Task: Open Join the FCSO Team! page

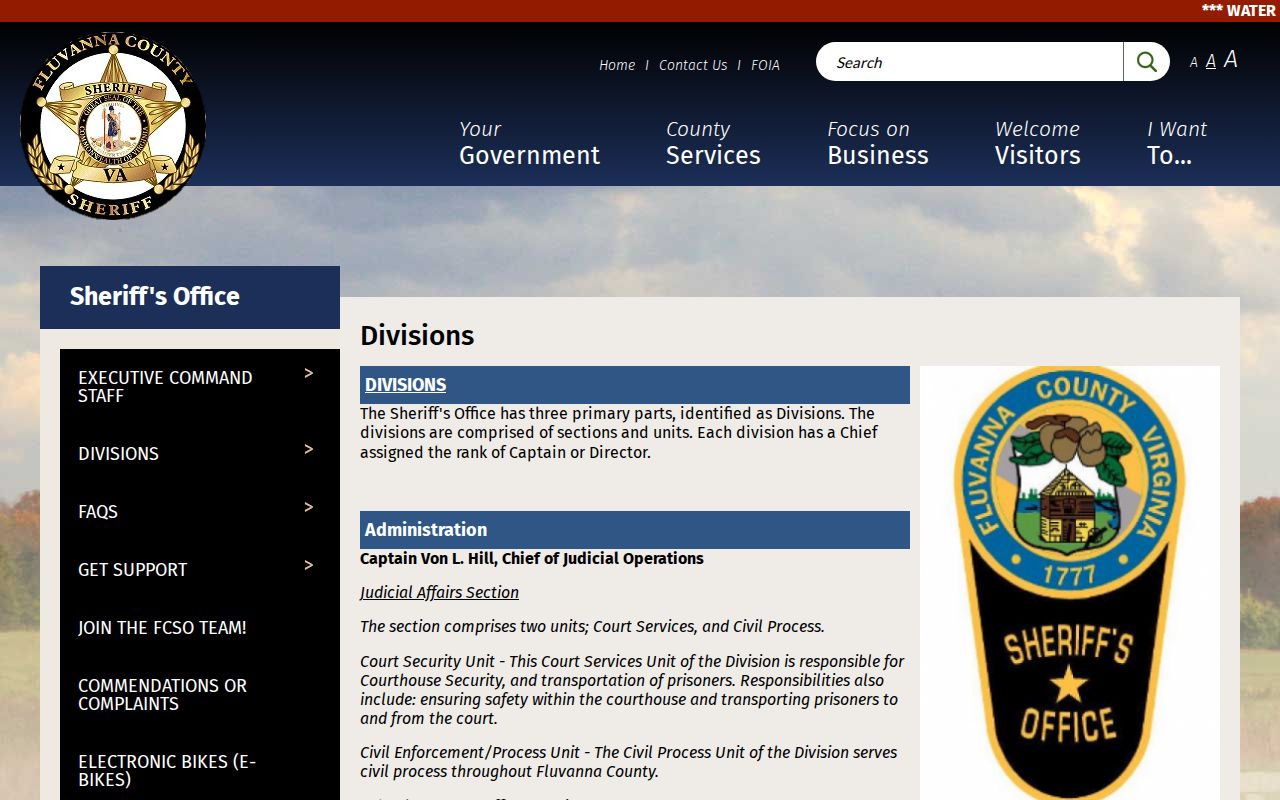Action: (162, 628)
